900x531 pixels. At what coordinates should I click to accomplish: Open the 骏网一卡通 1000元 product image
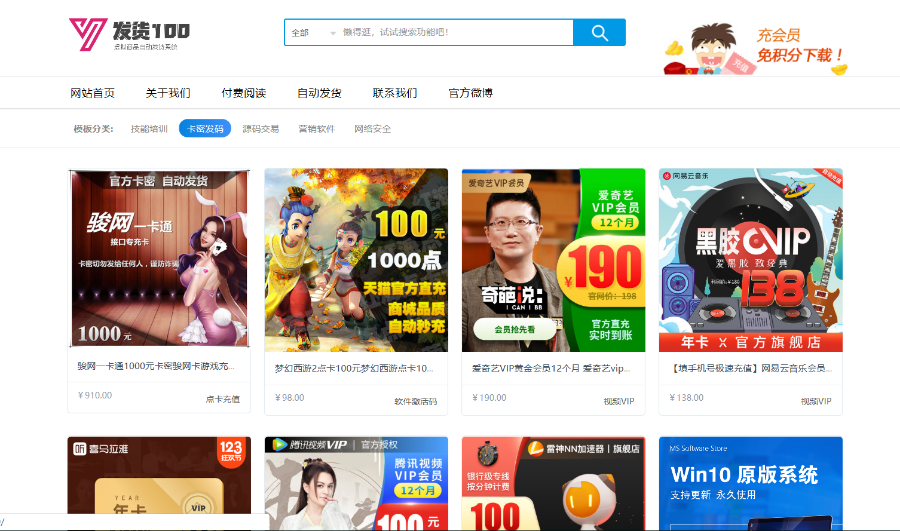(x=159, y=258)
